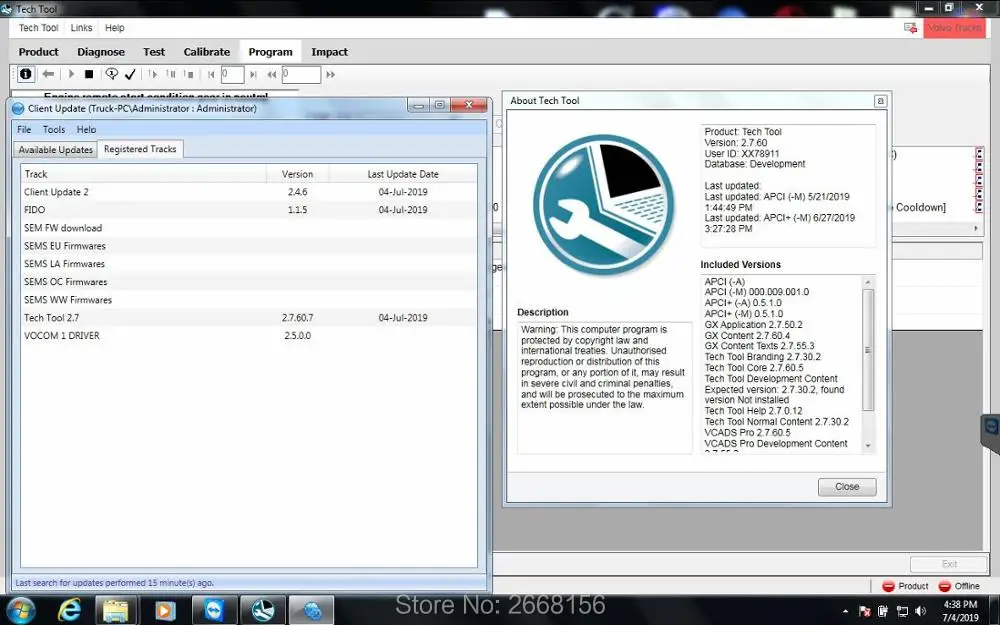Sort by Last Update Date column header
Image resolution: width=1000 pixels, height=625 pixels.
pos(402,174)
